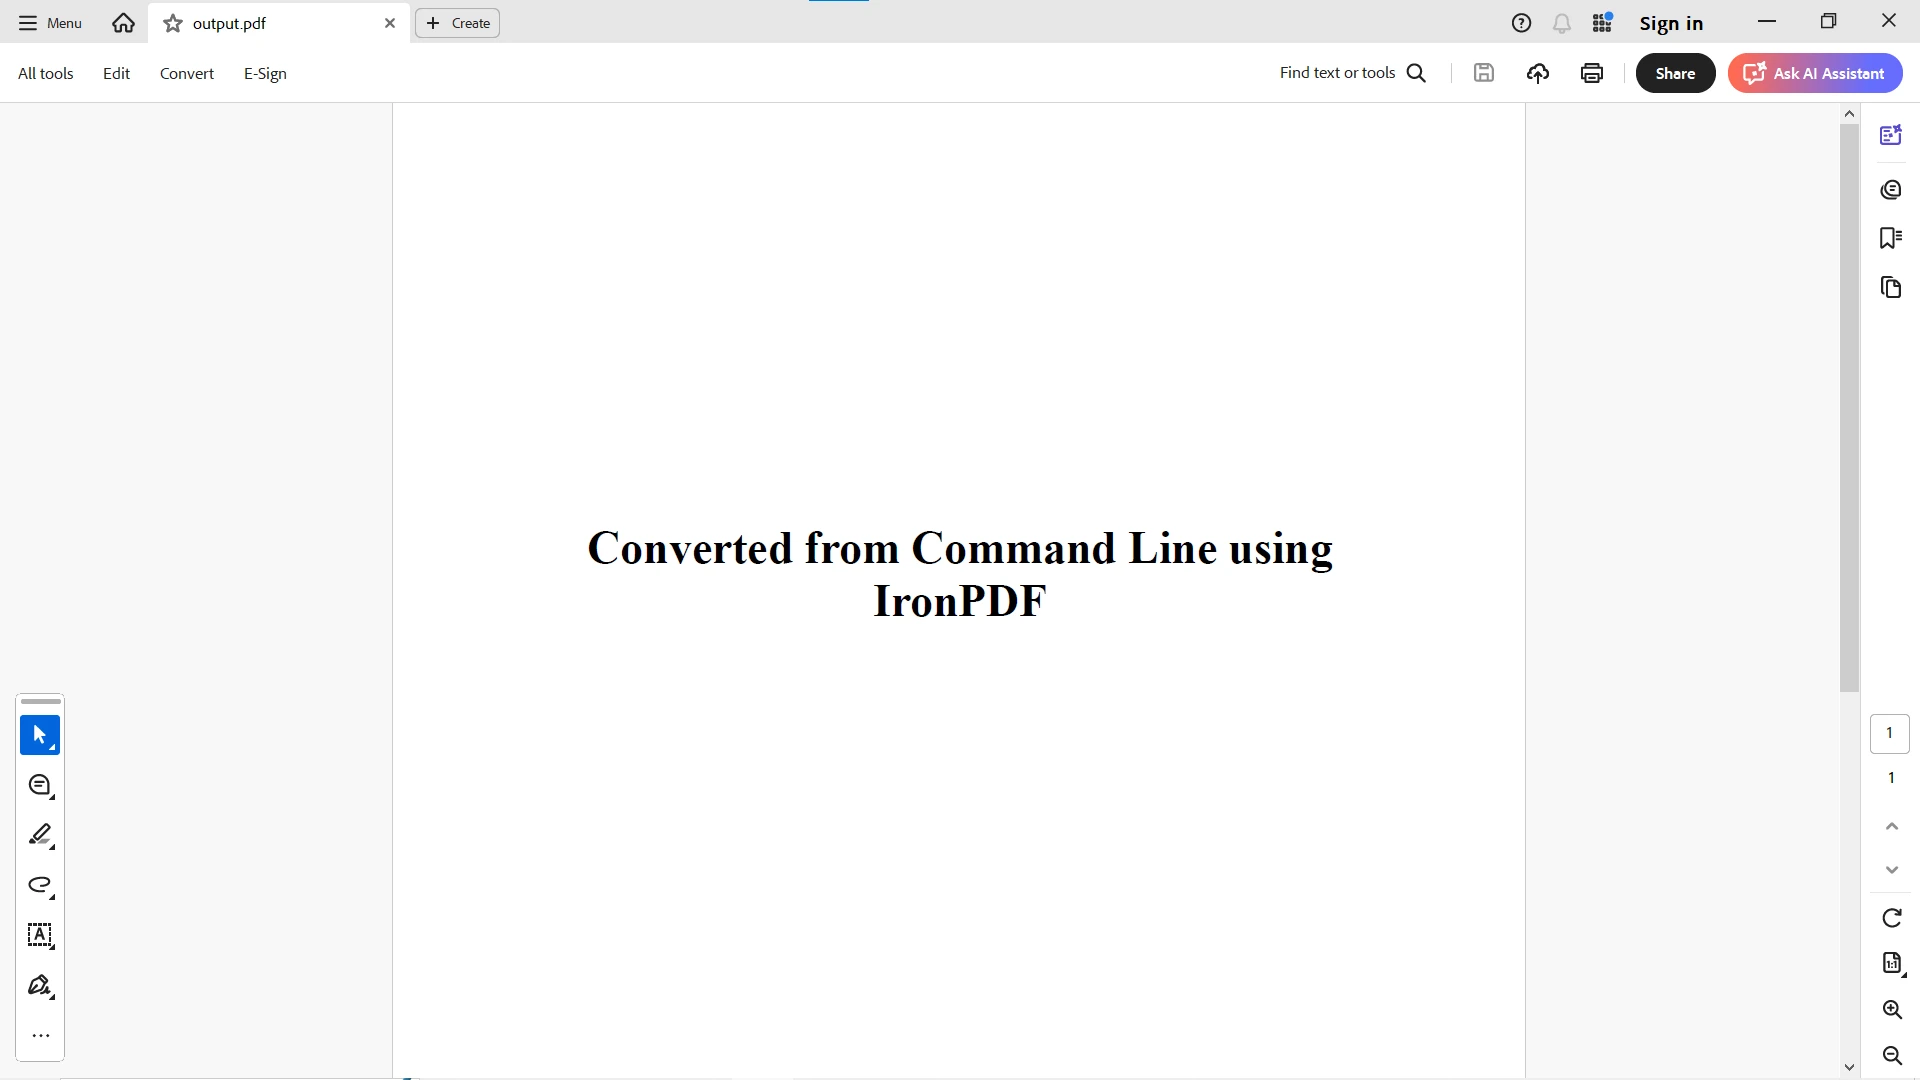1920x1080 pixels.
Task: Choose the freehand draw tool
Action: coord(40,885)
